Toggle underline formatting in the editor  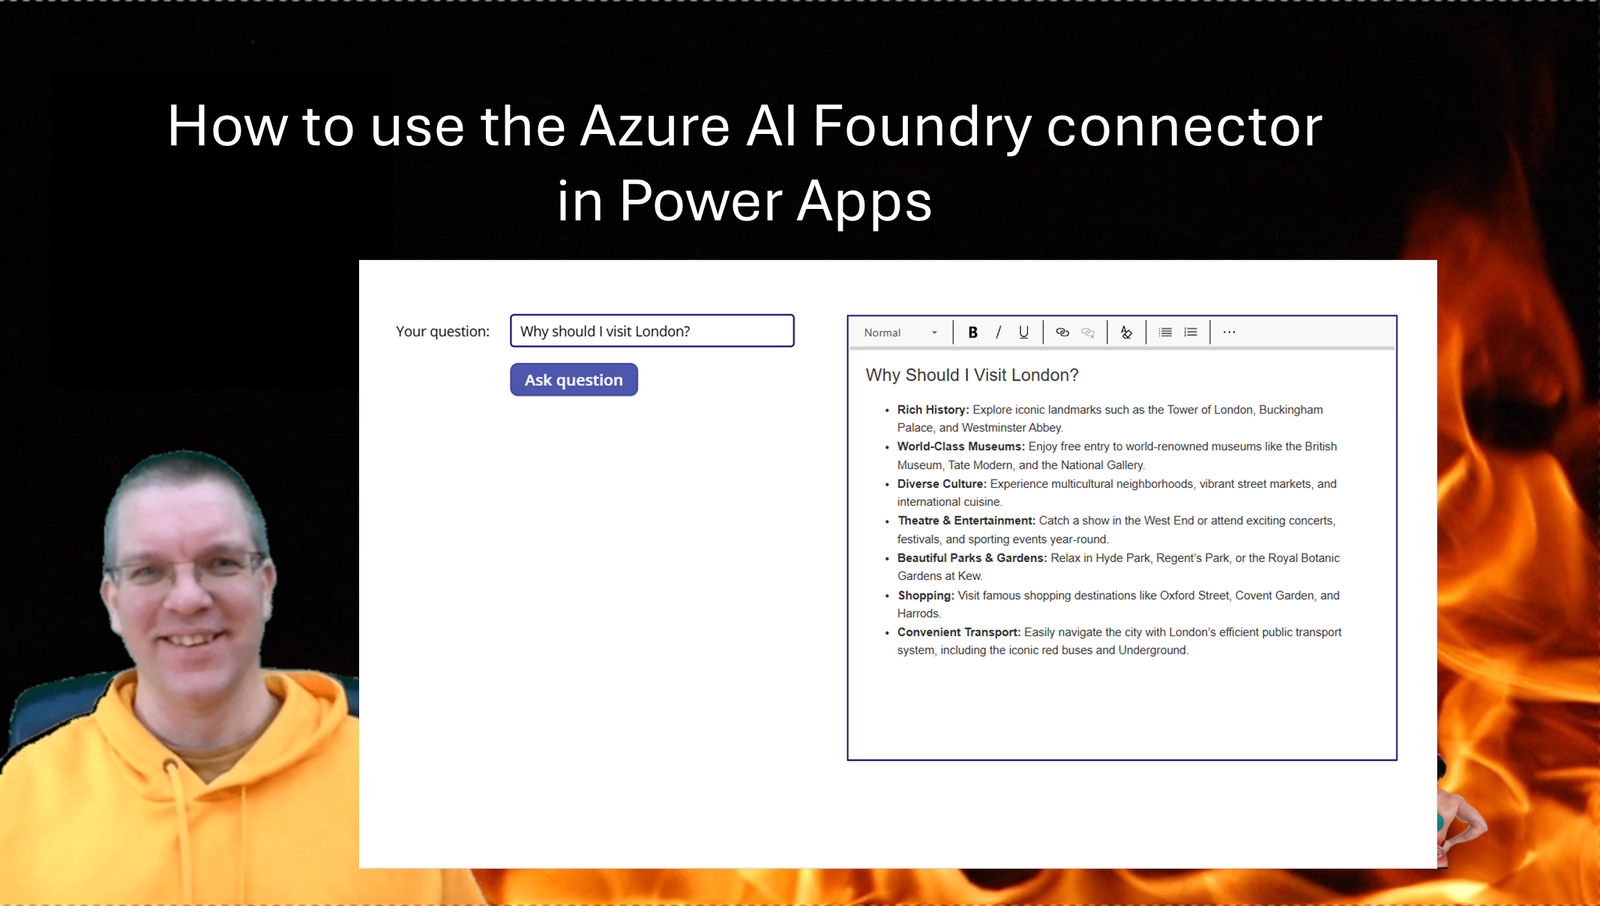(1024, 332)
